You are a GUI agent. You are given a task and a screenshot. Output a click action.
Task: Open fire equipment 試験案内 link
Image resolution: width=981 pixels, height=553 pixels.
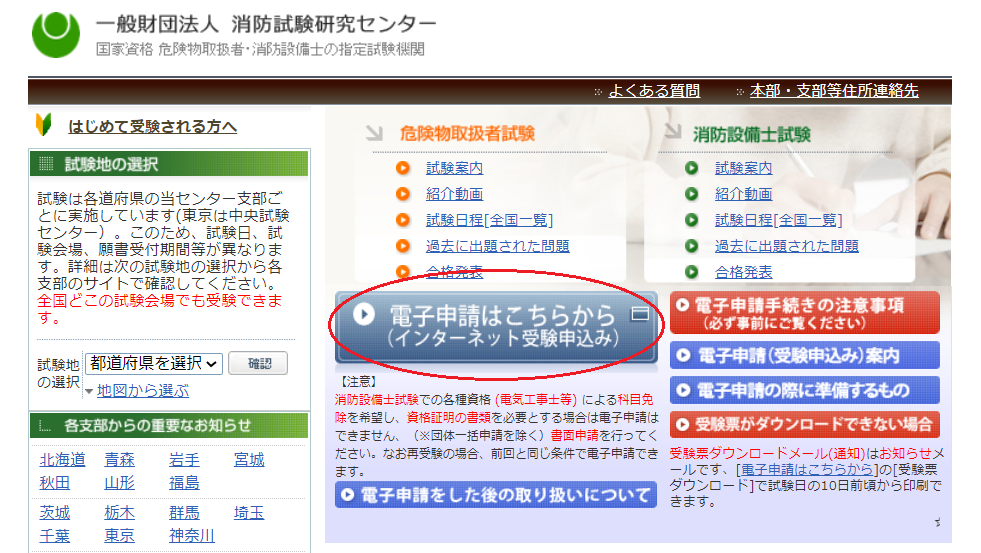point(743,168)
